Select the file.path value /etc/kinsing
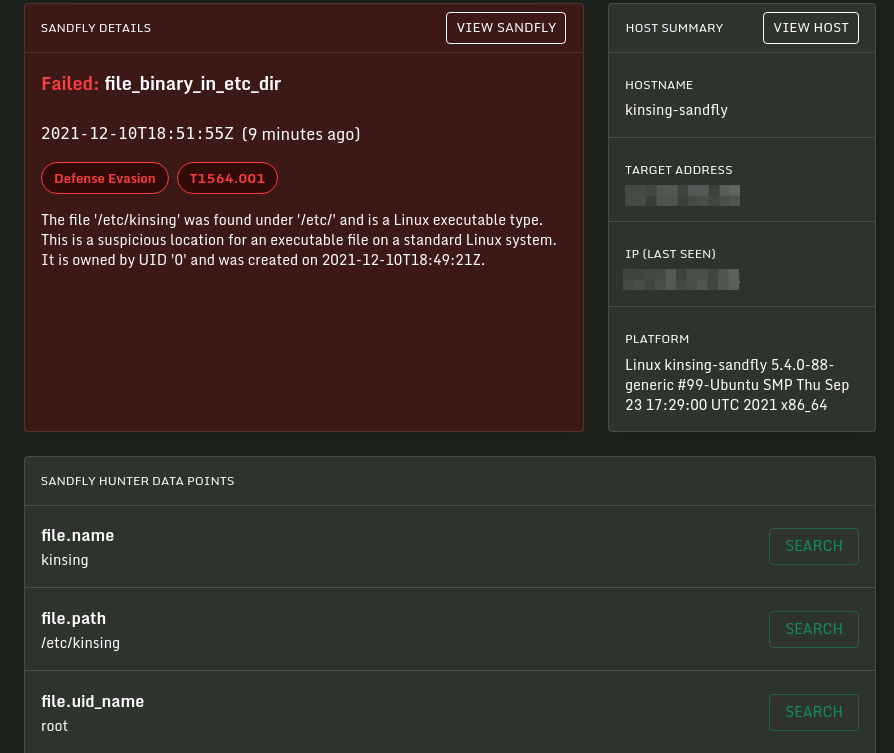Viewport: 894px width, 753px height. point(80,643)
